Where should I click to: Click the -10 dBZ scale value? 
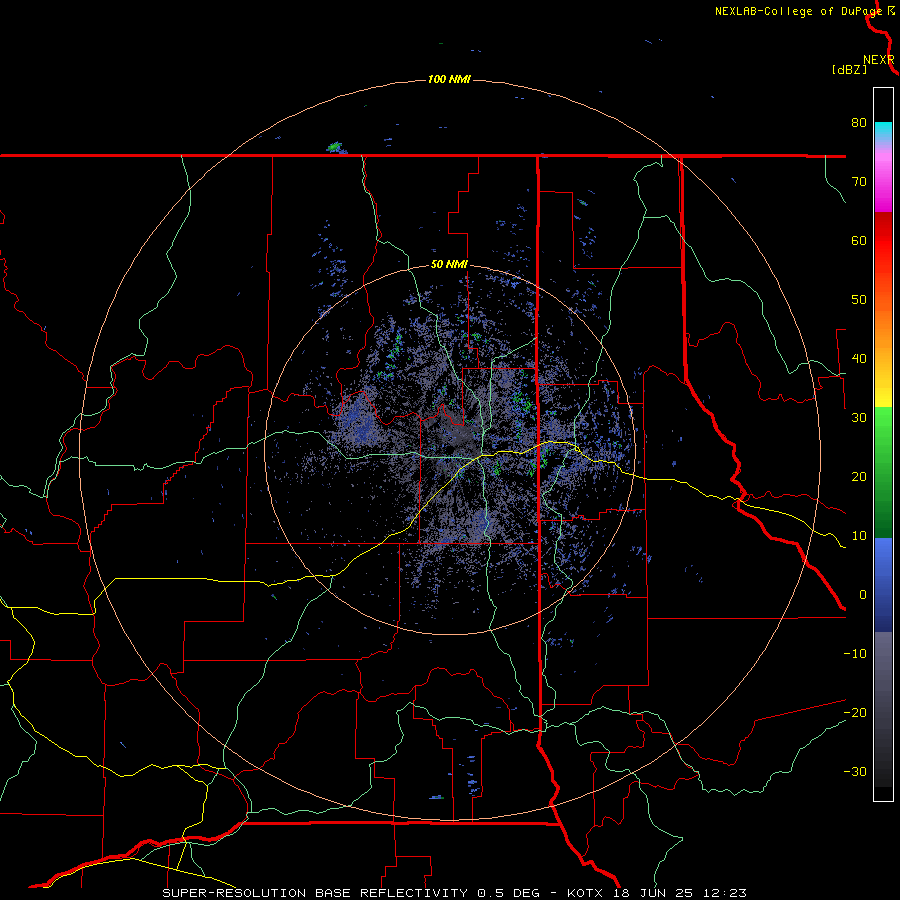(855, 654)
